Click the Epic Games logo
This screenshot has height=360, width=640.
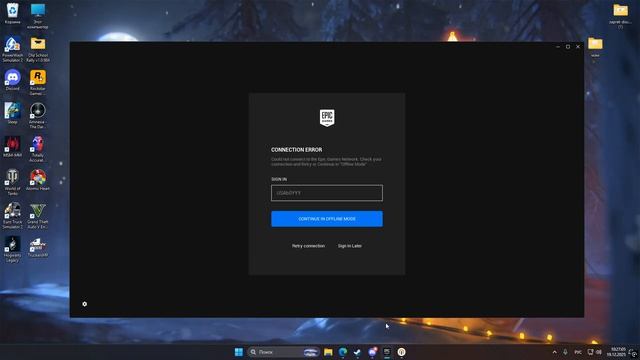[327, 118]
